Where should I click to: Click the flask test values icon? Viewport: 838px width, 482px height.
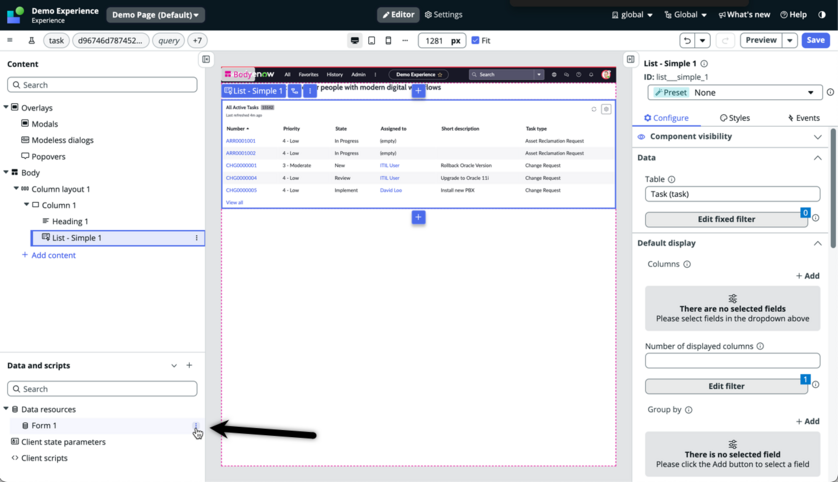[x=32, y=40]
